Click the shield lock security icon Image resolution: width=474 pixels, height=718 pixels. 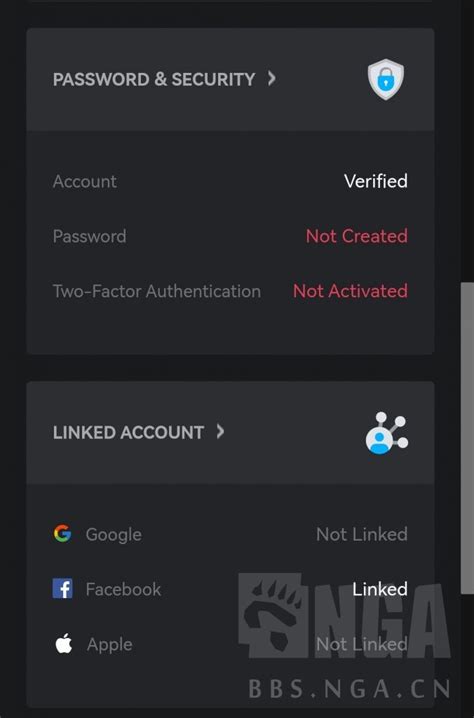pos(386,79)
